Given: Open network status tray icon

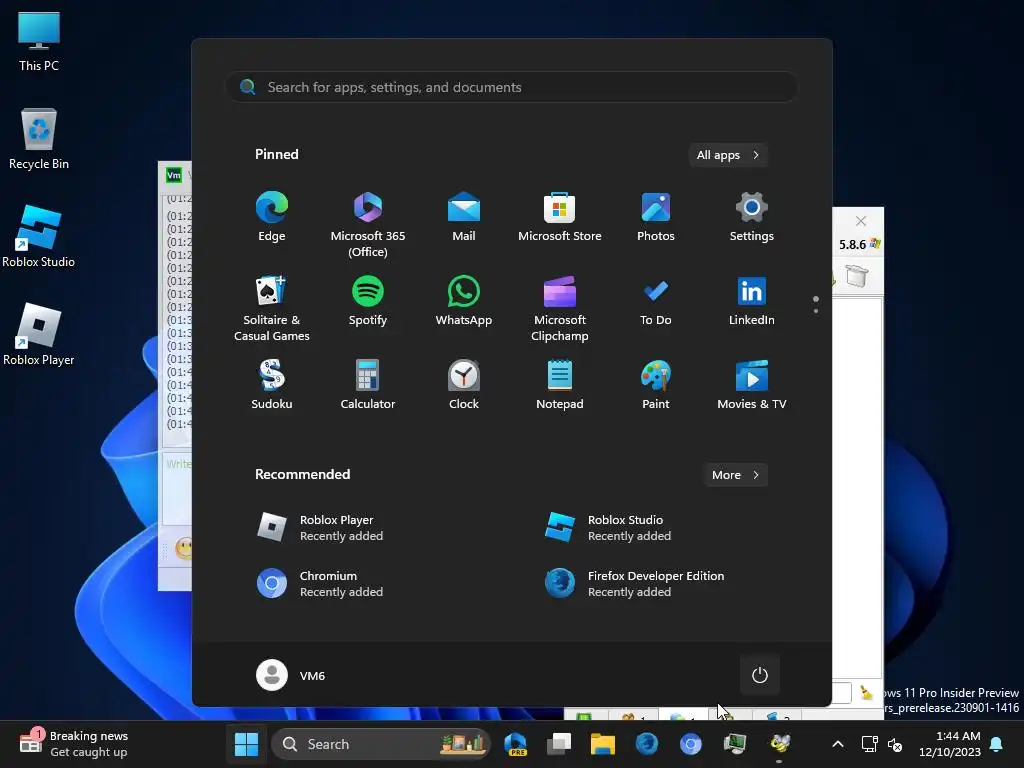Looking at the screenshot, I should tap(869, 744).
